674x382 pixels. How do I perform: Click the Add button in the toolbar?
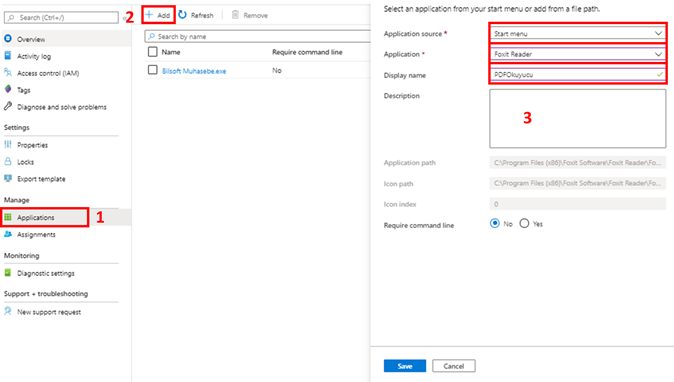coord(158,15)
